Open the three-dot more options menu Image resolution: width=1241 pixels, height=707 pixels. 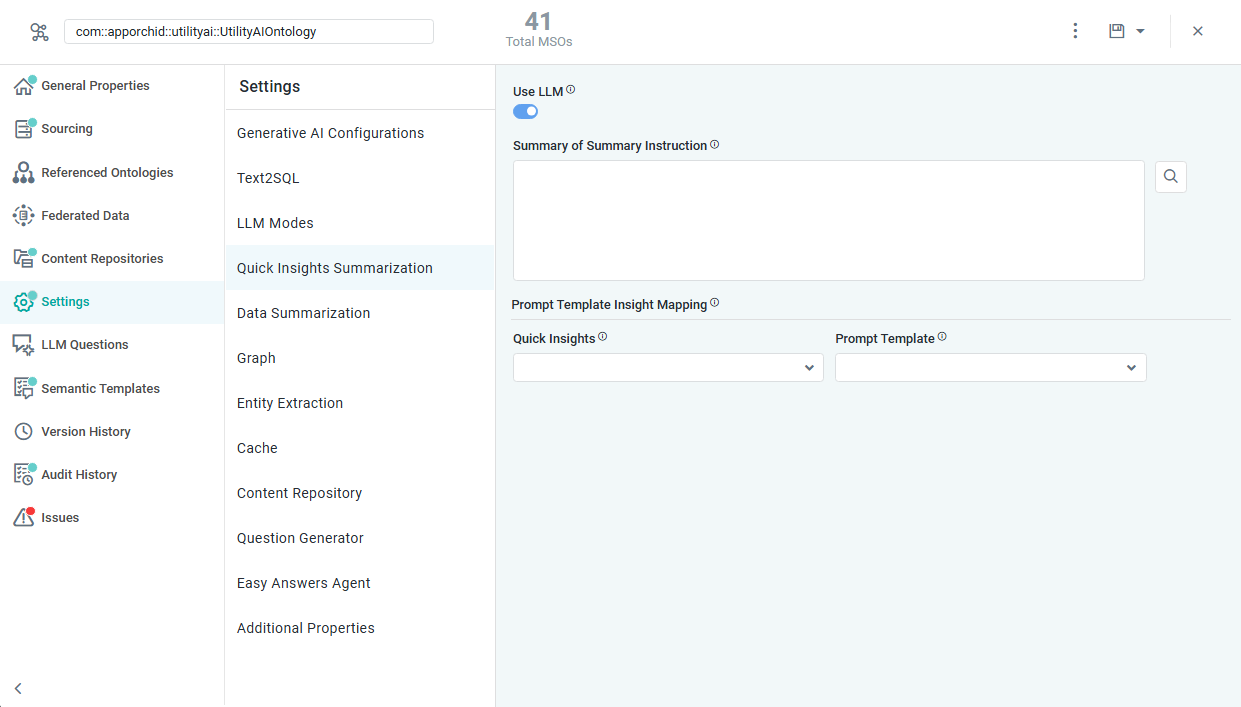click(1075, 31)
